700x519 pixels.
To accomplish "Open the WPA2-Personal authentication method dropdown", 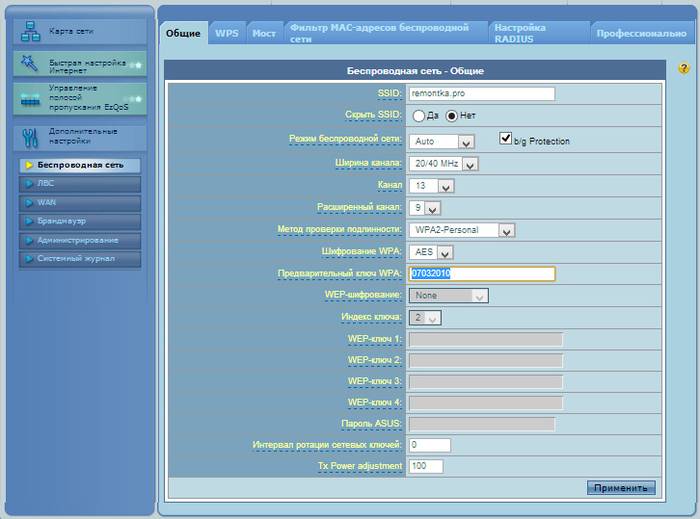I will pos(462,230).
